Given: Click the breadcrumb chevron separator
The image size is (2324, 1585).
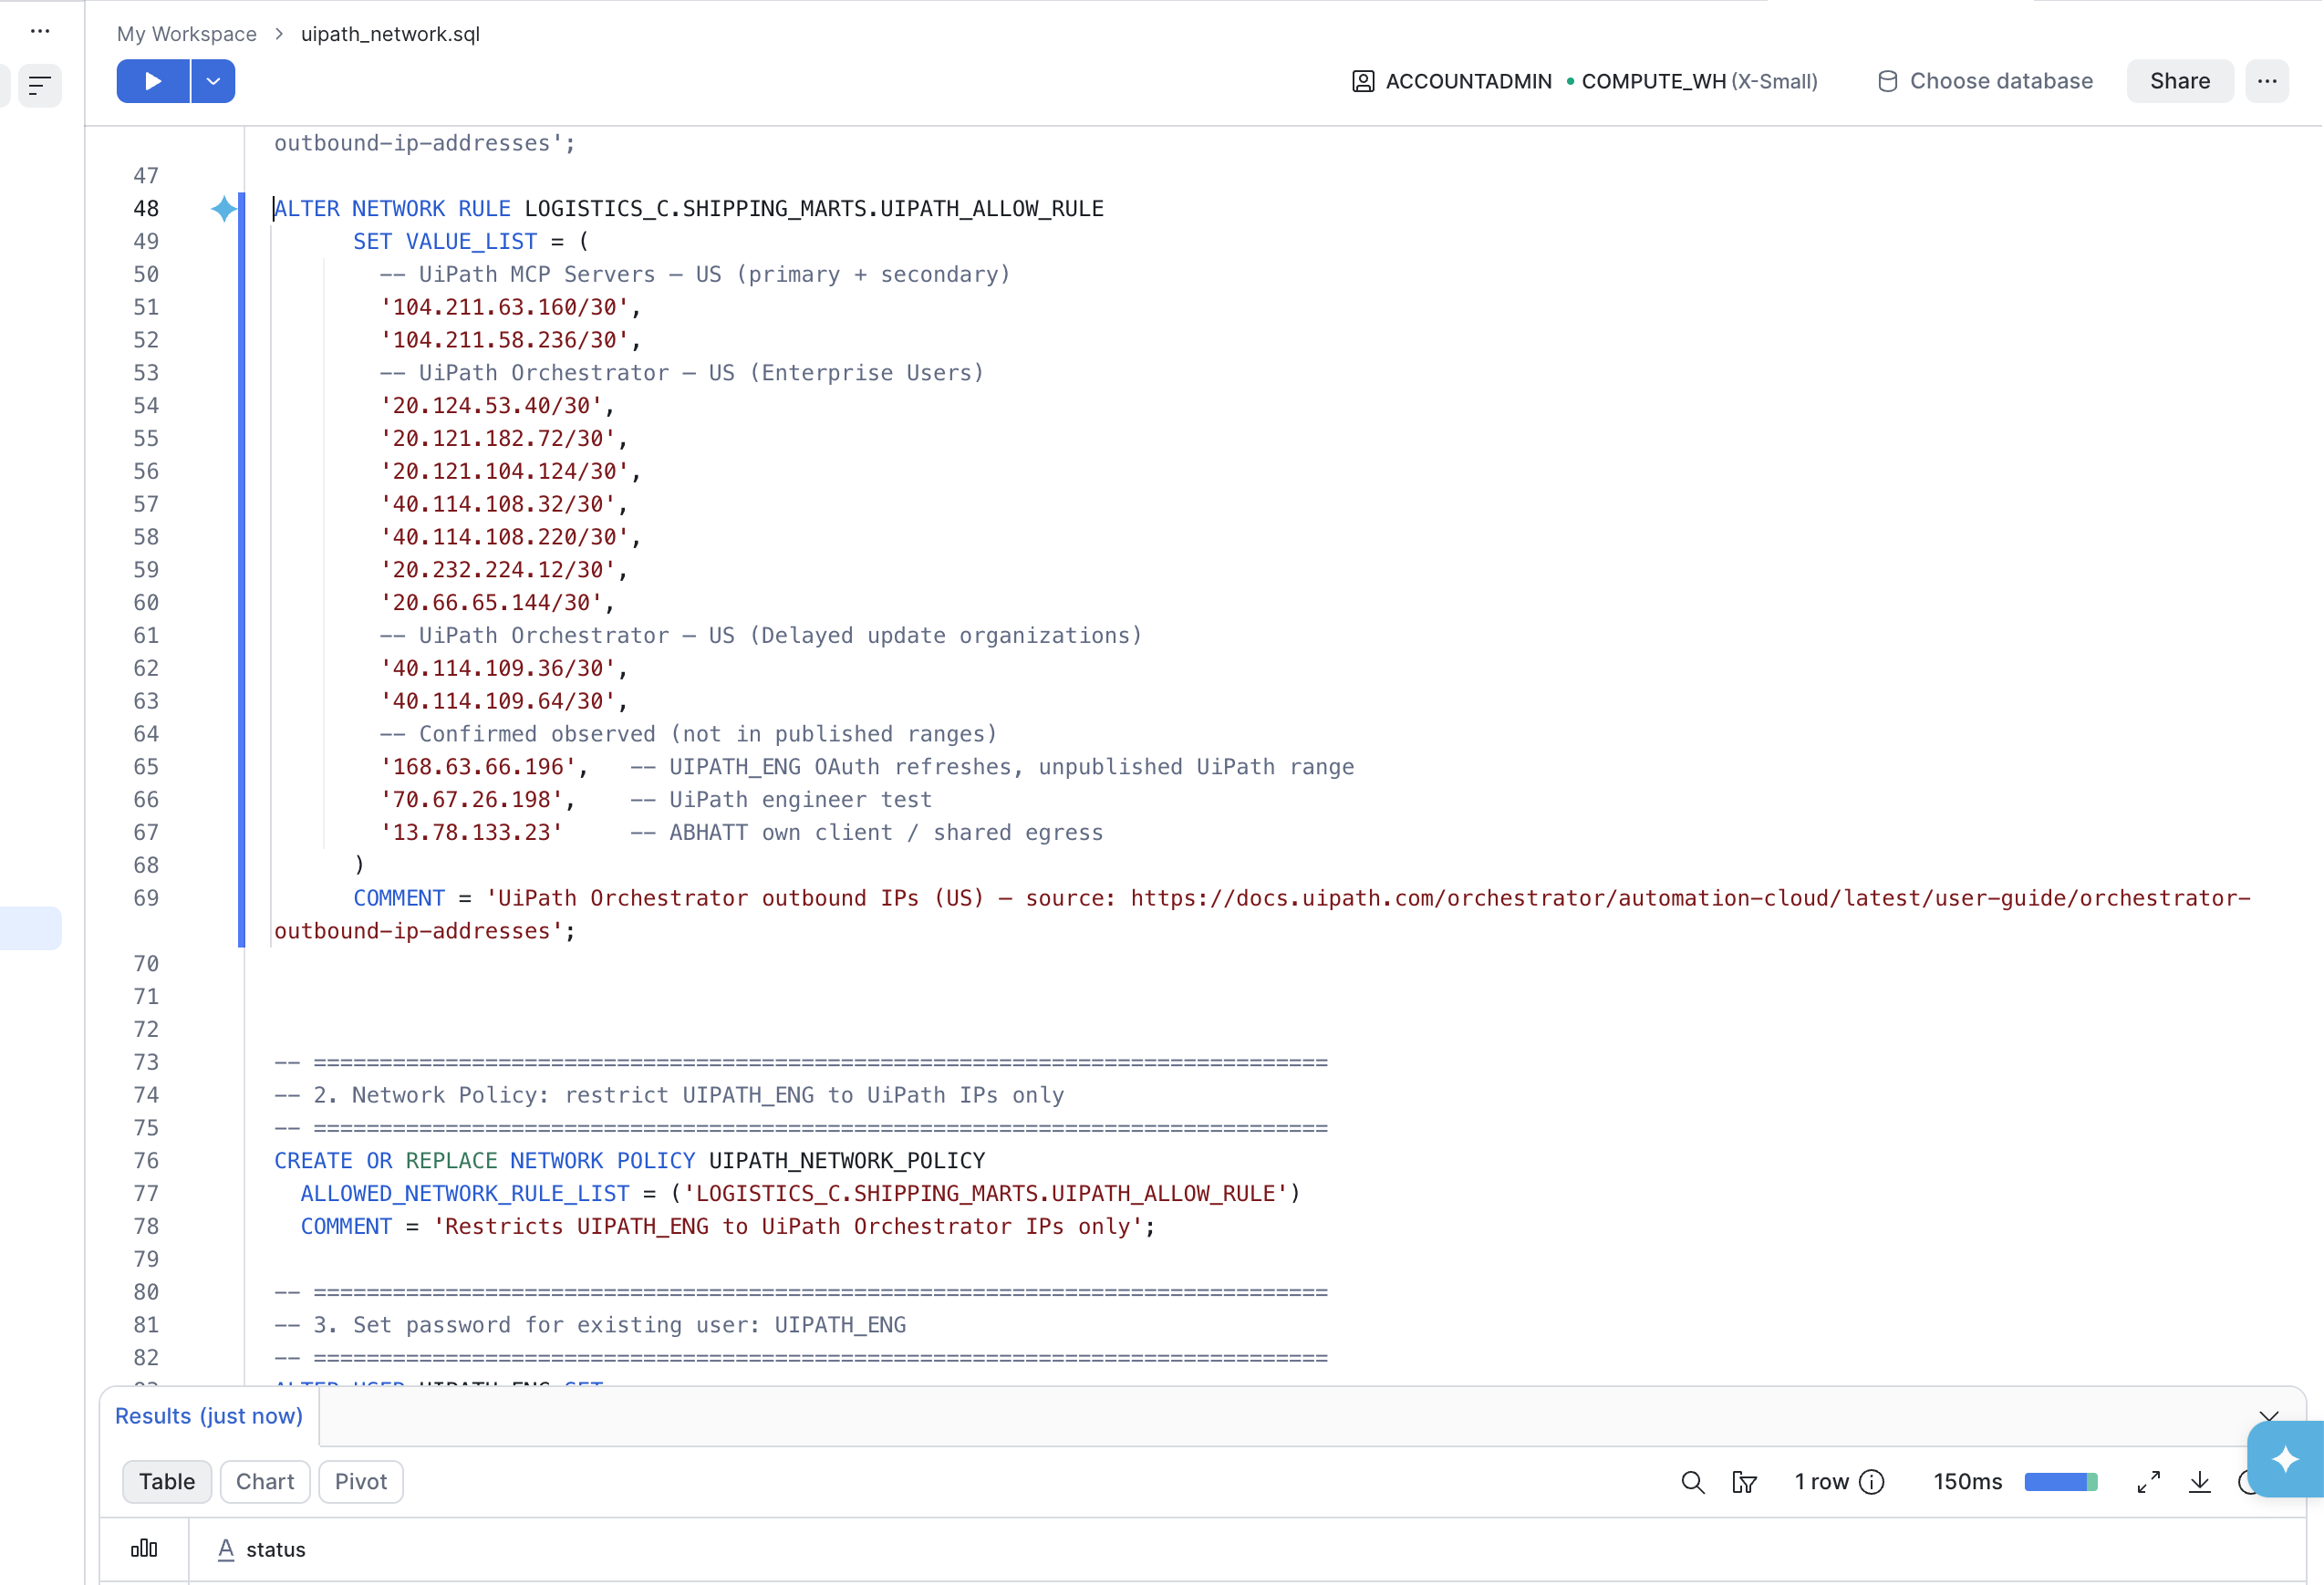Looking at the screenshot, I should [279, 34].
